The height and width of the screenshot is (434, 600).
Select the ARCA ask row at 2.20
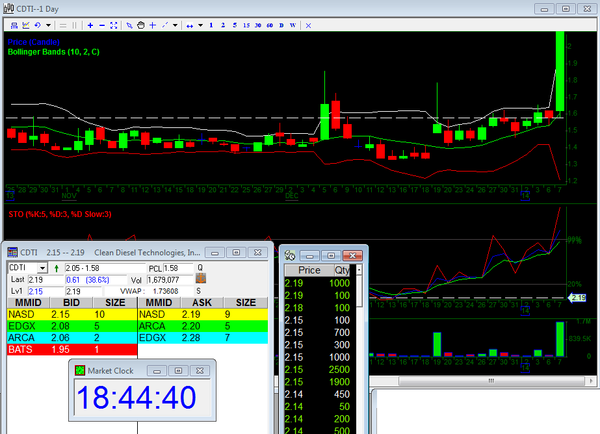[203, 326]
